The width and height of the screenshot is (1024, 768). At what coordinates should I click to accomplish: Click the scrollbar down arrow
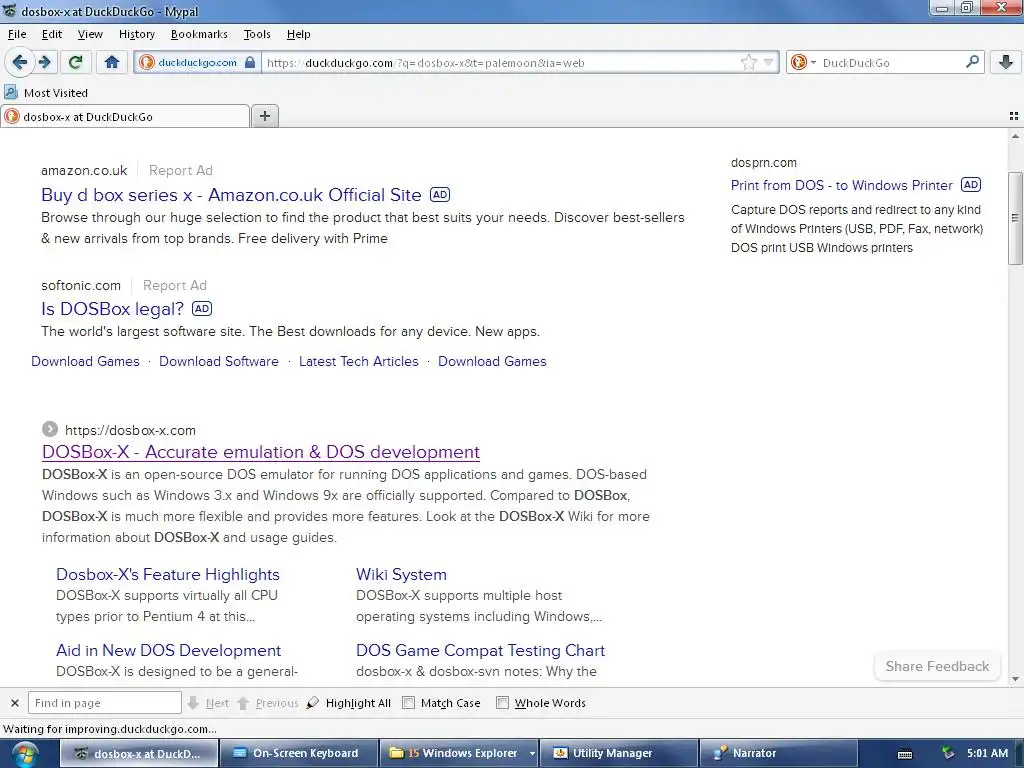(1015, 679)
